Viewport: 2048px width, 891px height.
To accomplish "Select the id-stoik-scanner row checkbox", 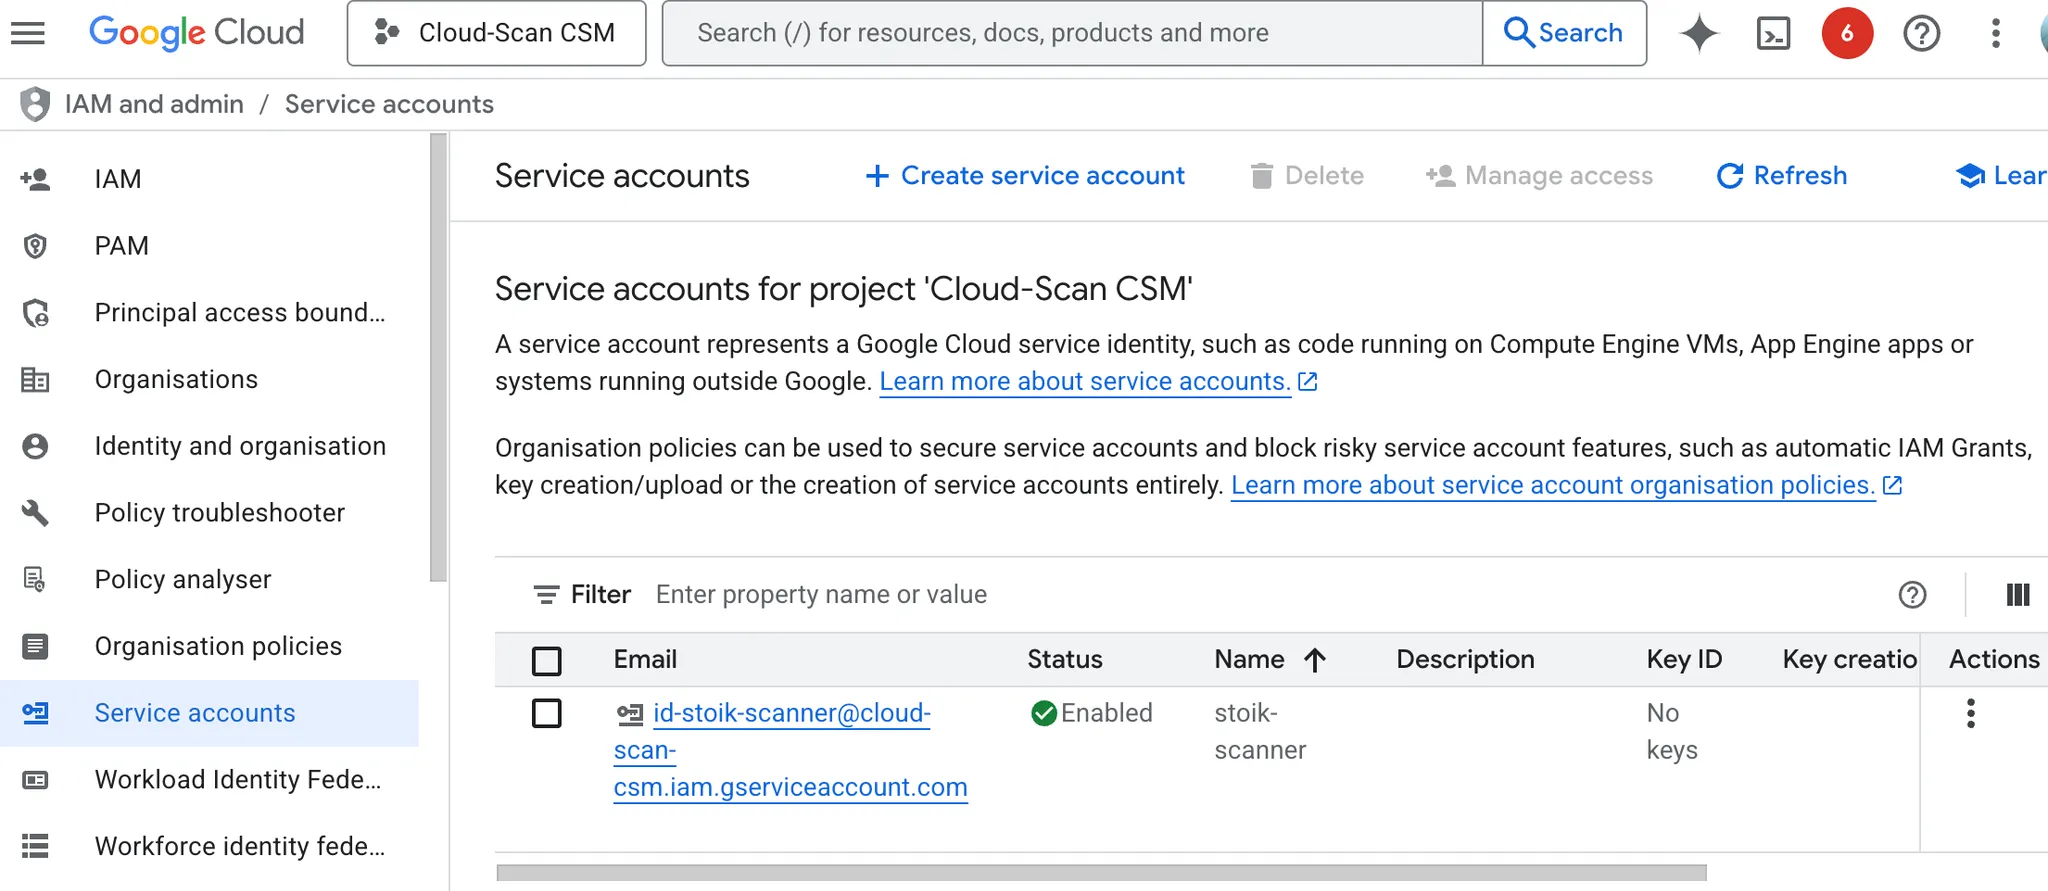I will click(x=547, y=714).
